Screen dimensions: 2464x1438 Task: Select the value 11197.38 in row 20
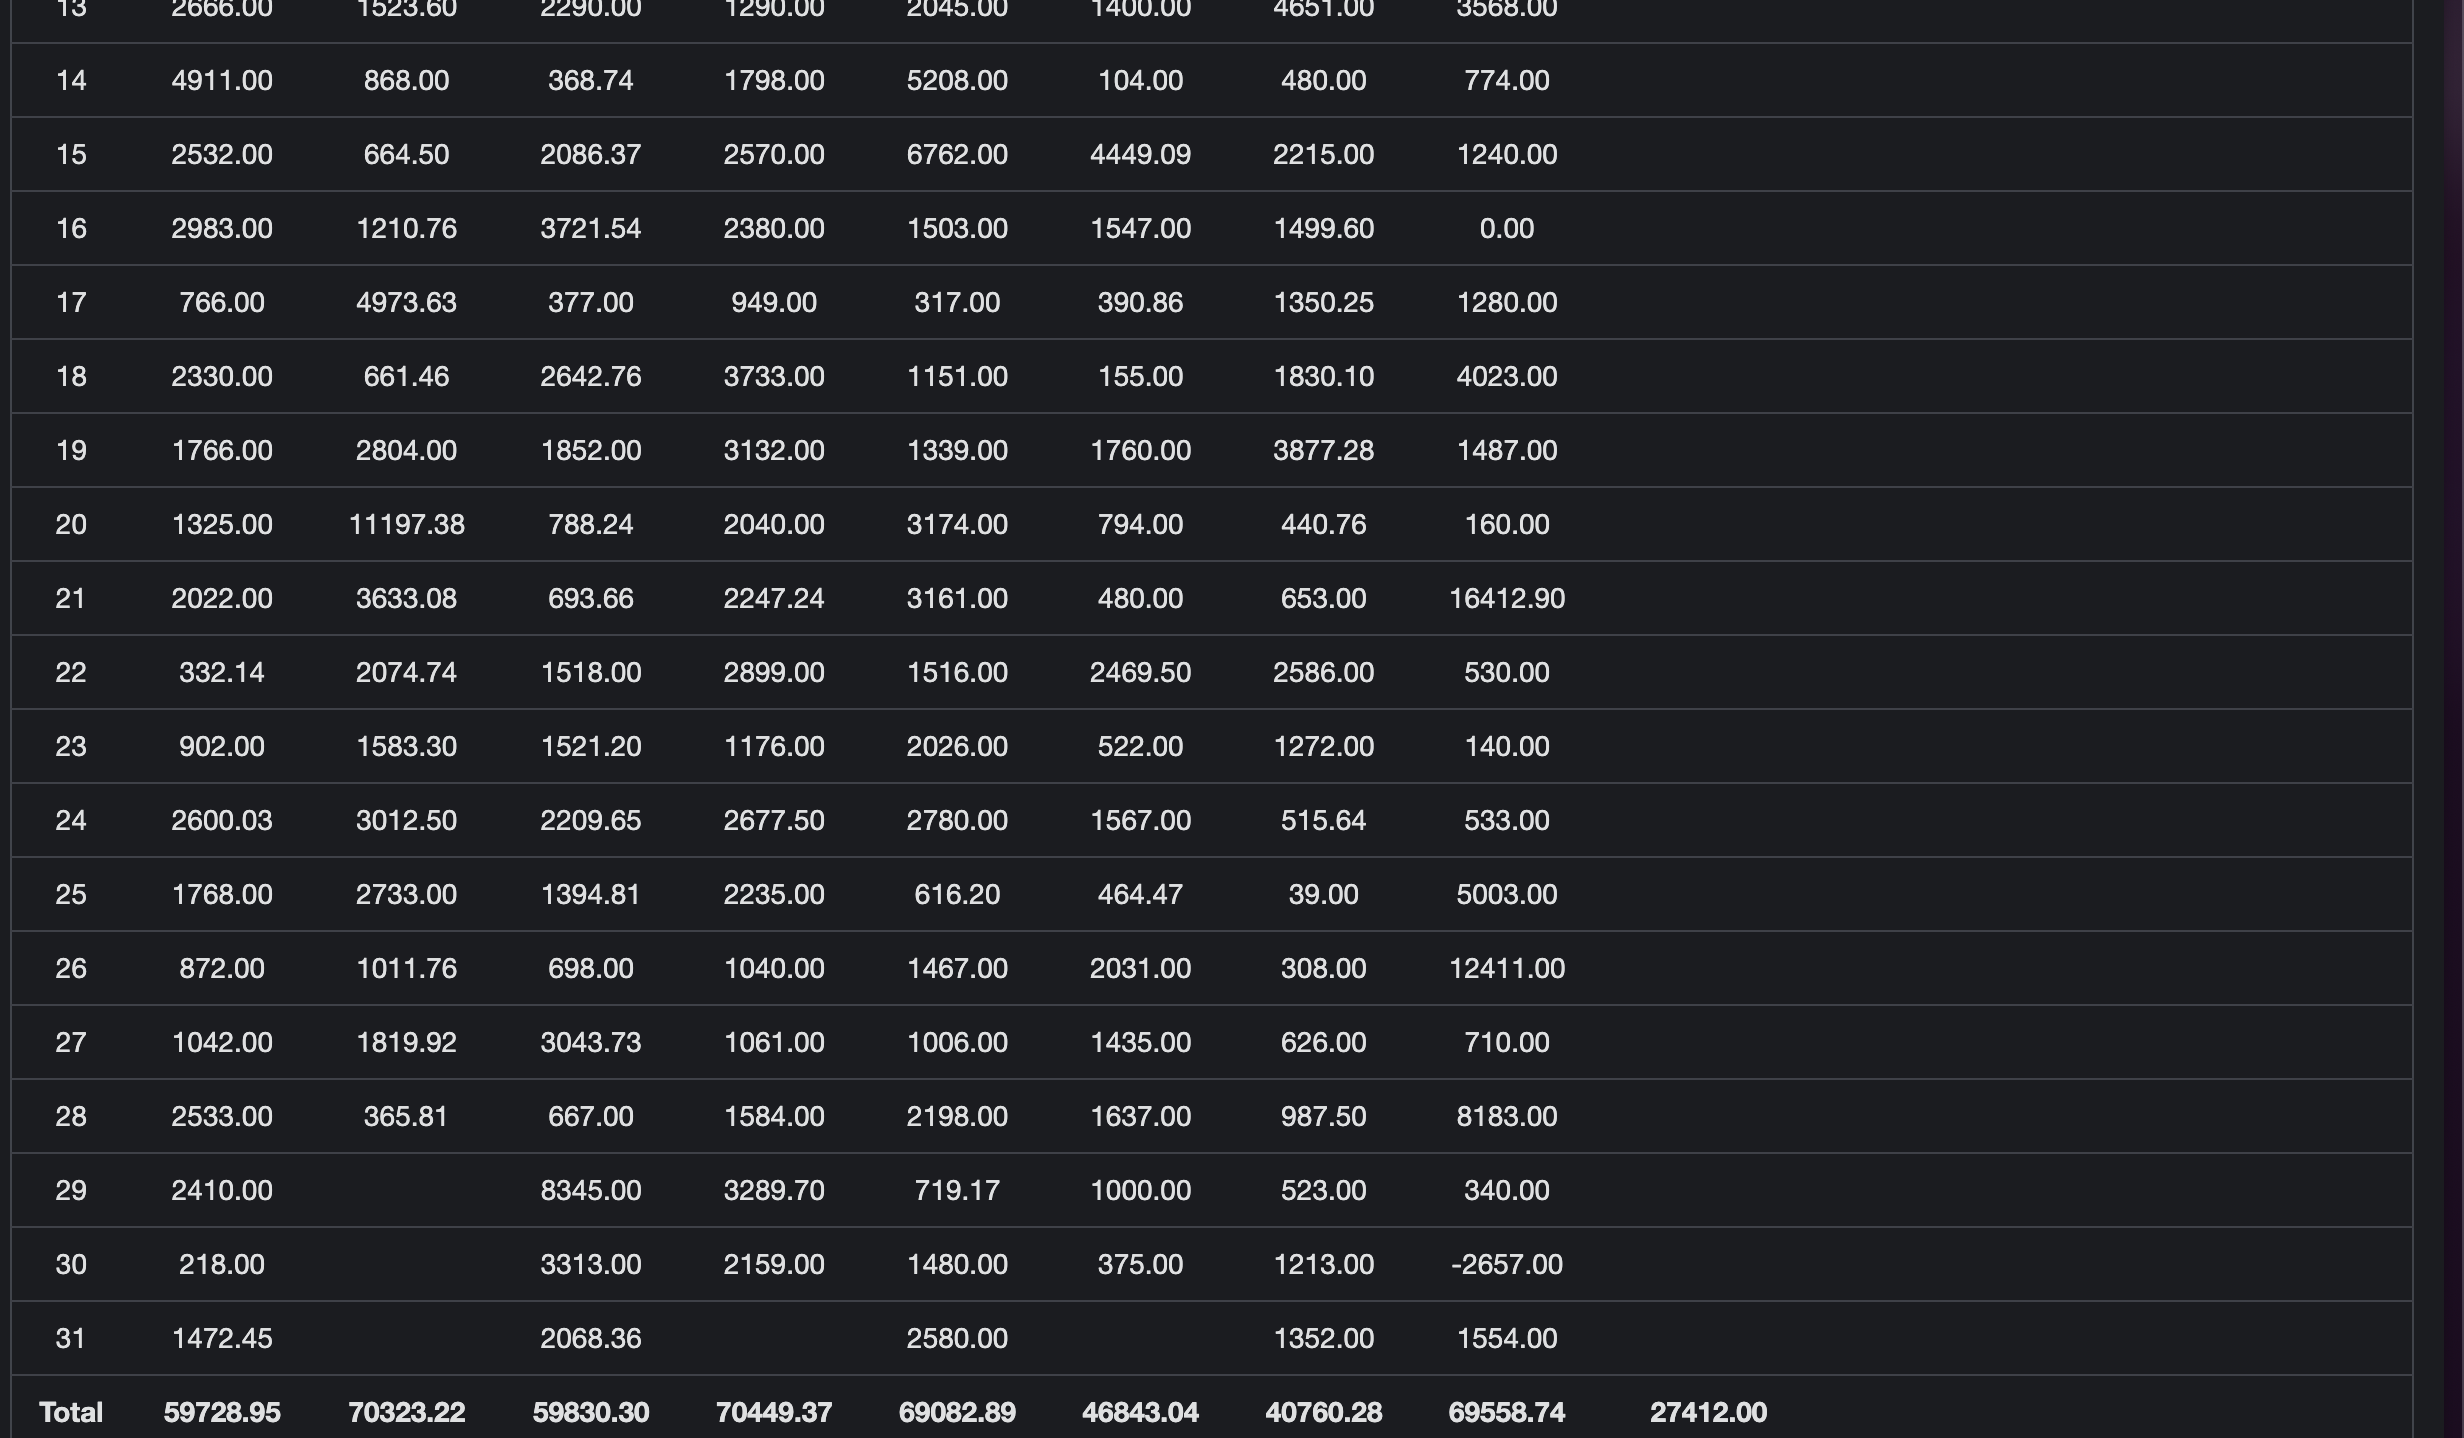click(x=406, y=524)
